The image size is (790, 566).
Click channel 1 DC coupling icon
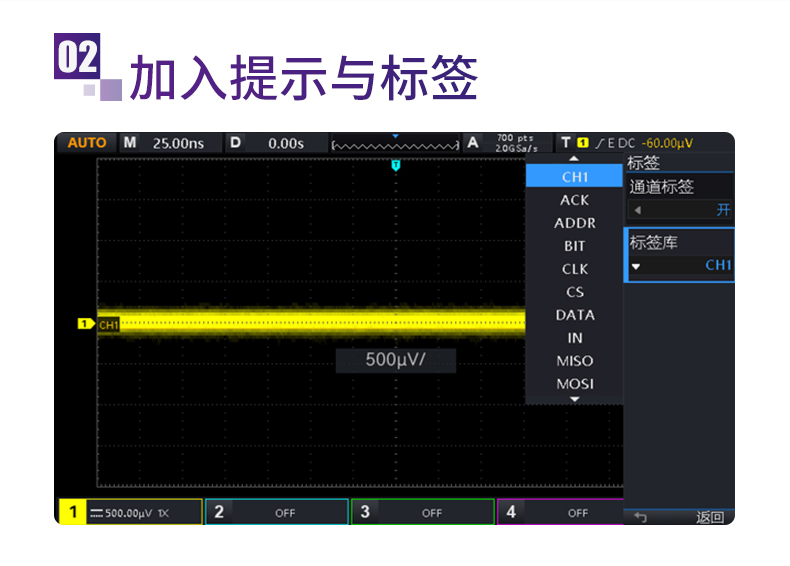pyautogui.click(x=96, y=514)
